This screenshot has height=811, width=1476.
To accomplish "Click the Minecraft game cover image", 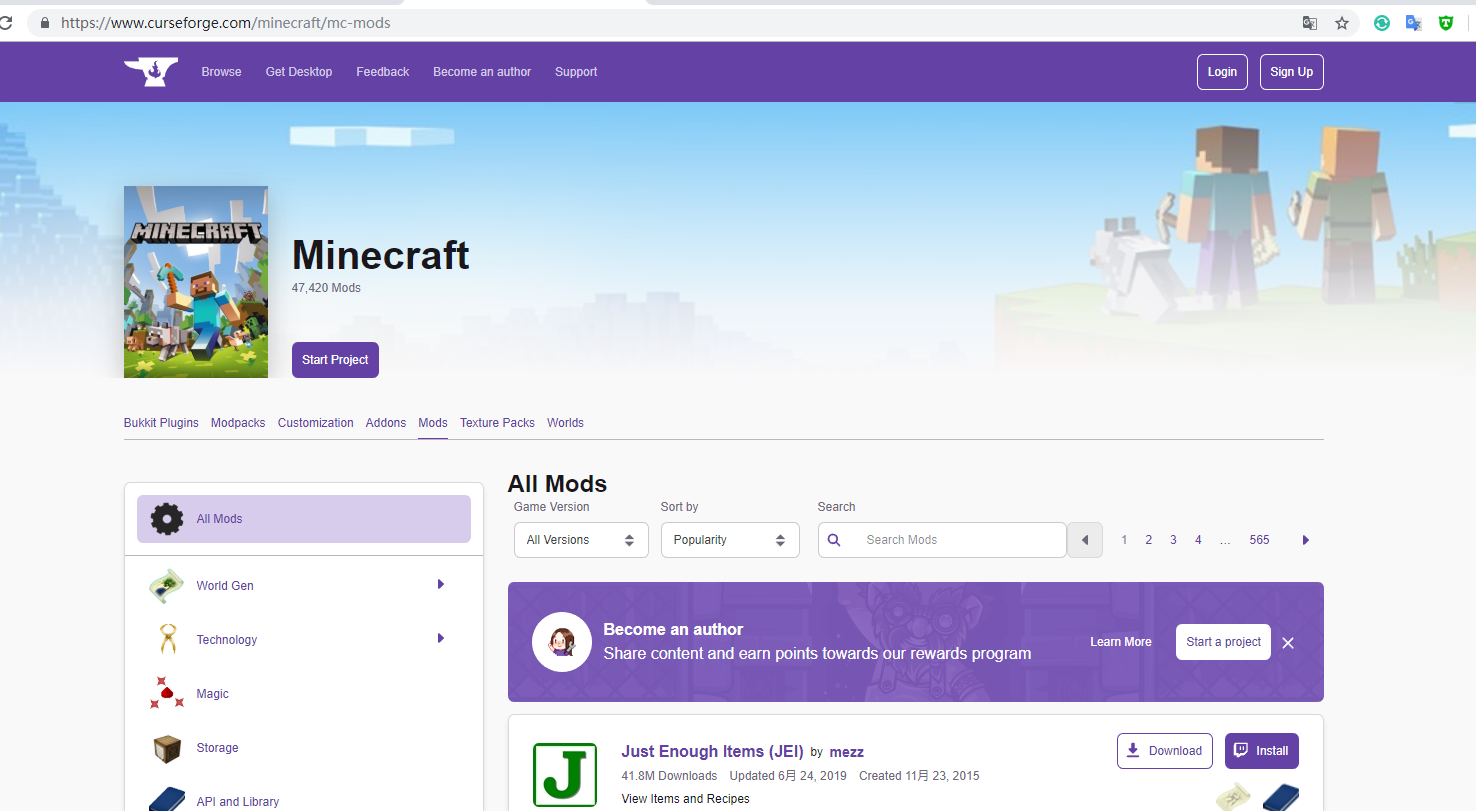I will pos(196,282).
